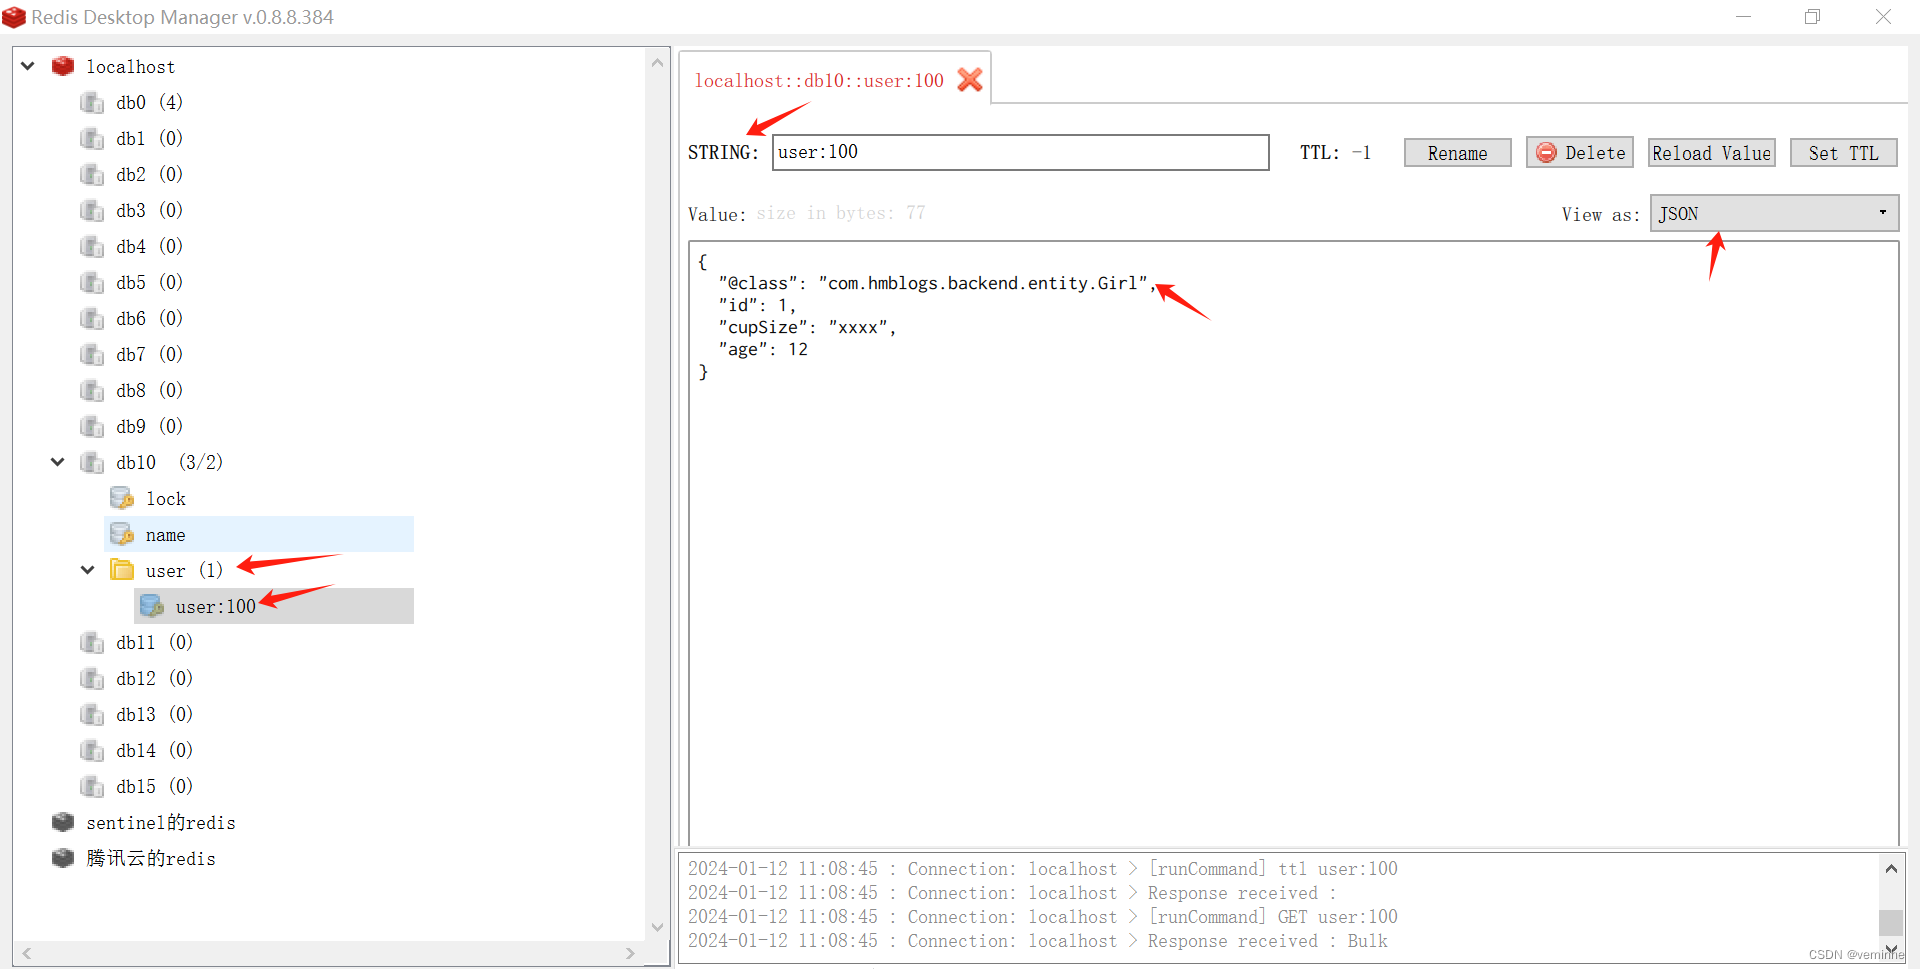Select the lock key in db10
This screenshot has width=1920, height=969.
[166, 498]
